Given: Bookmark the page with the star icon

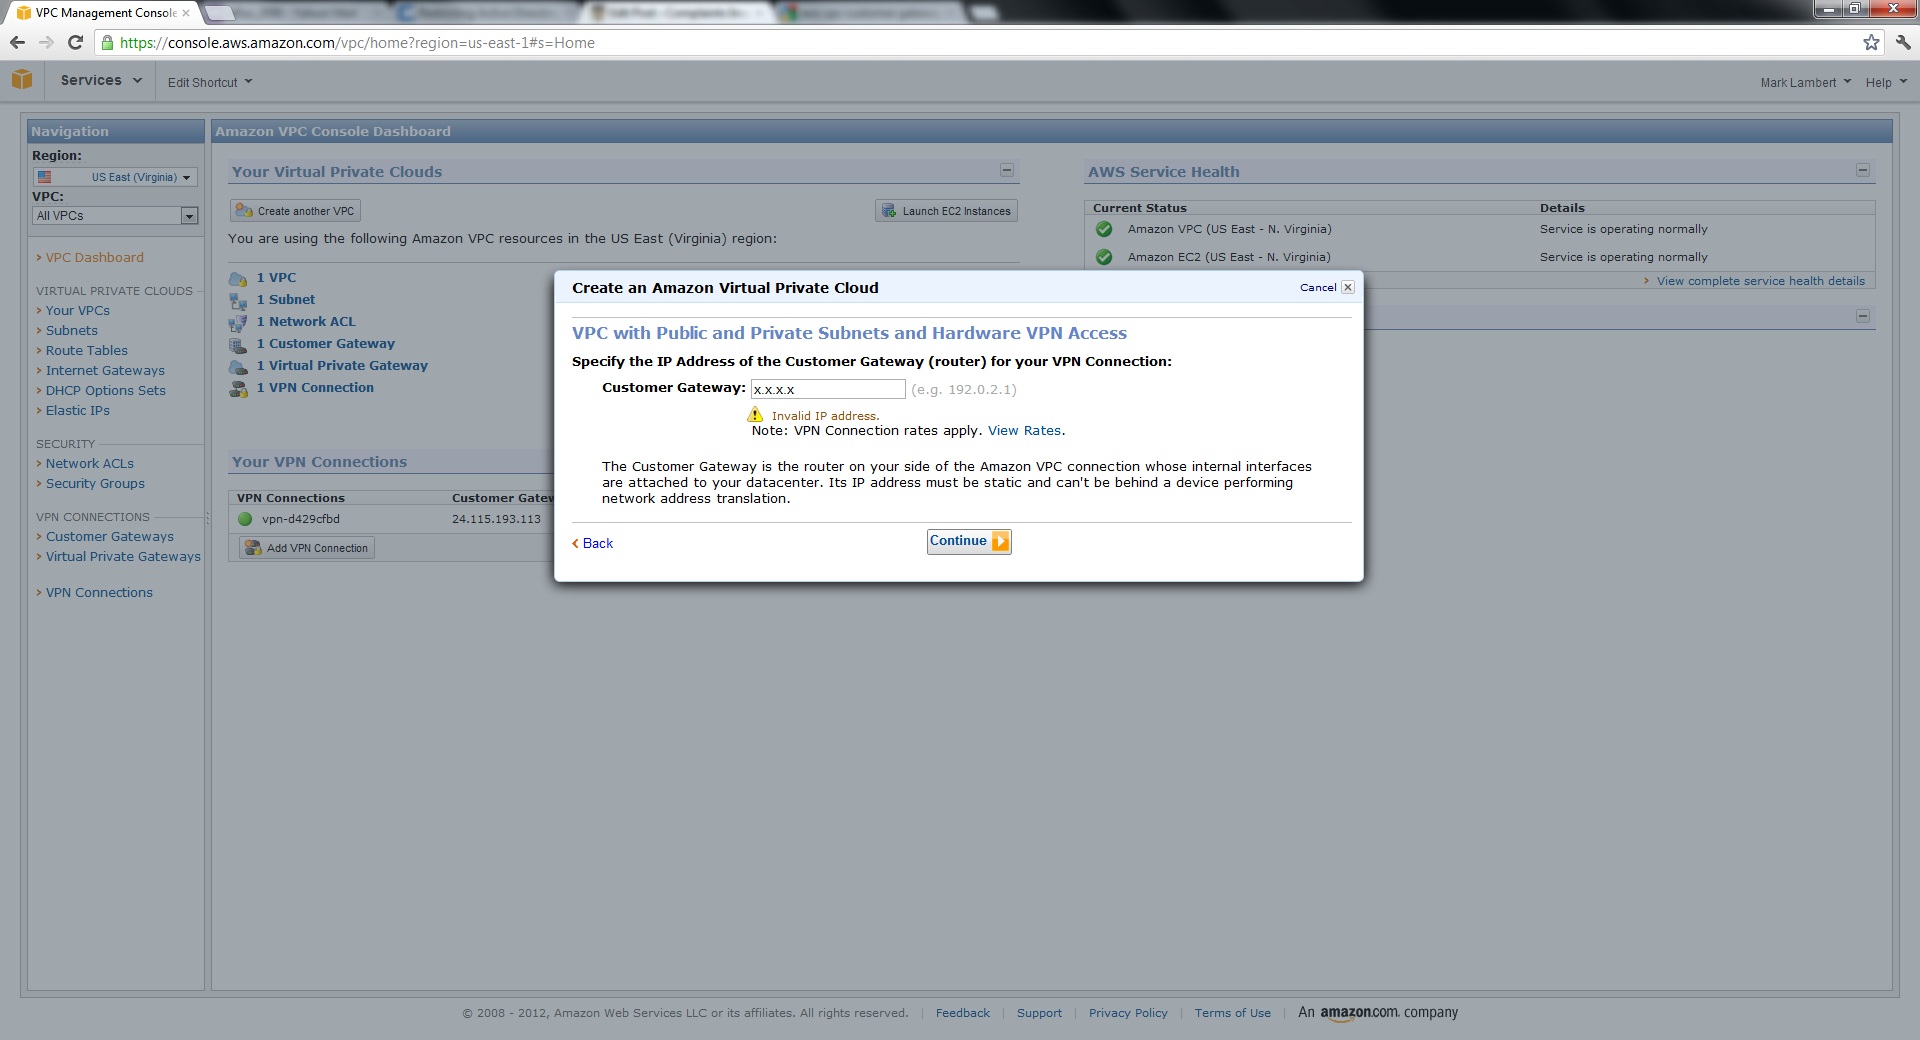Looking at the screenshot, I should [1871, 42].
